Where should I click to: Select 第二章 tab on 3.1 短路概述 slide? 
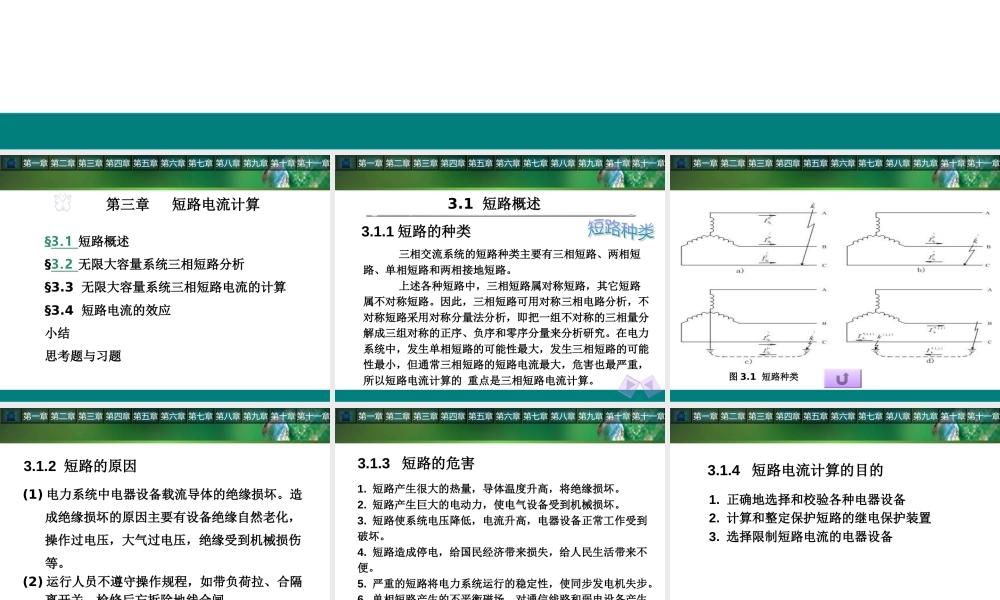[397, 164]
